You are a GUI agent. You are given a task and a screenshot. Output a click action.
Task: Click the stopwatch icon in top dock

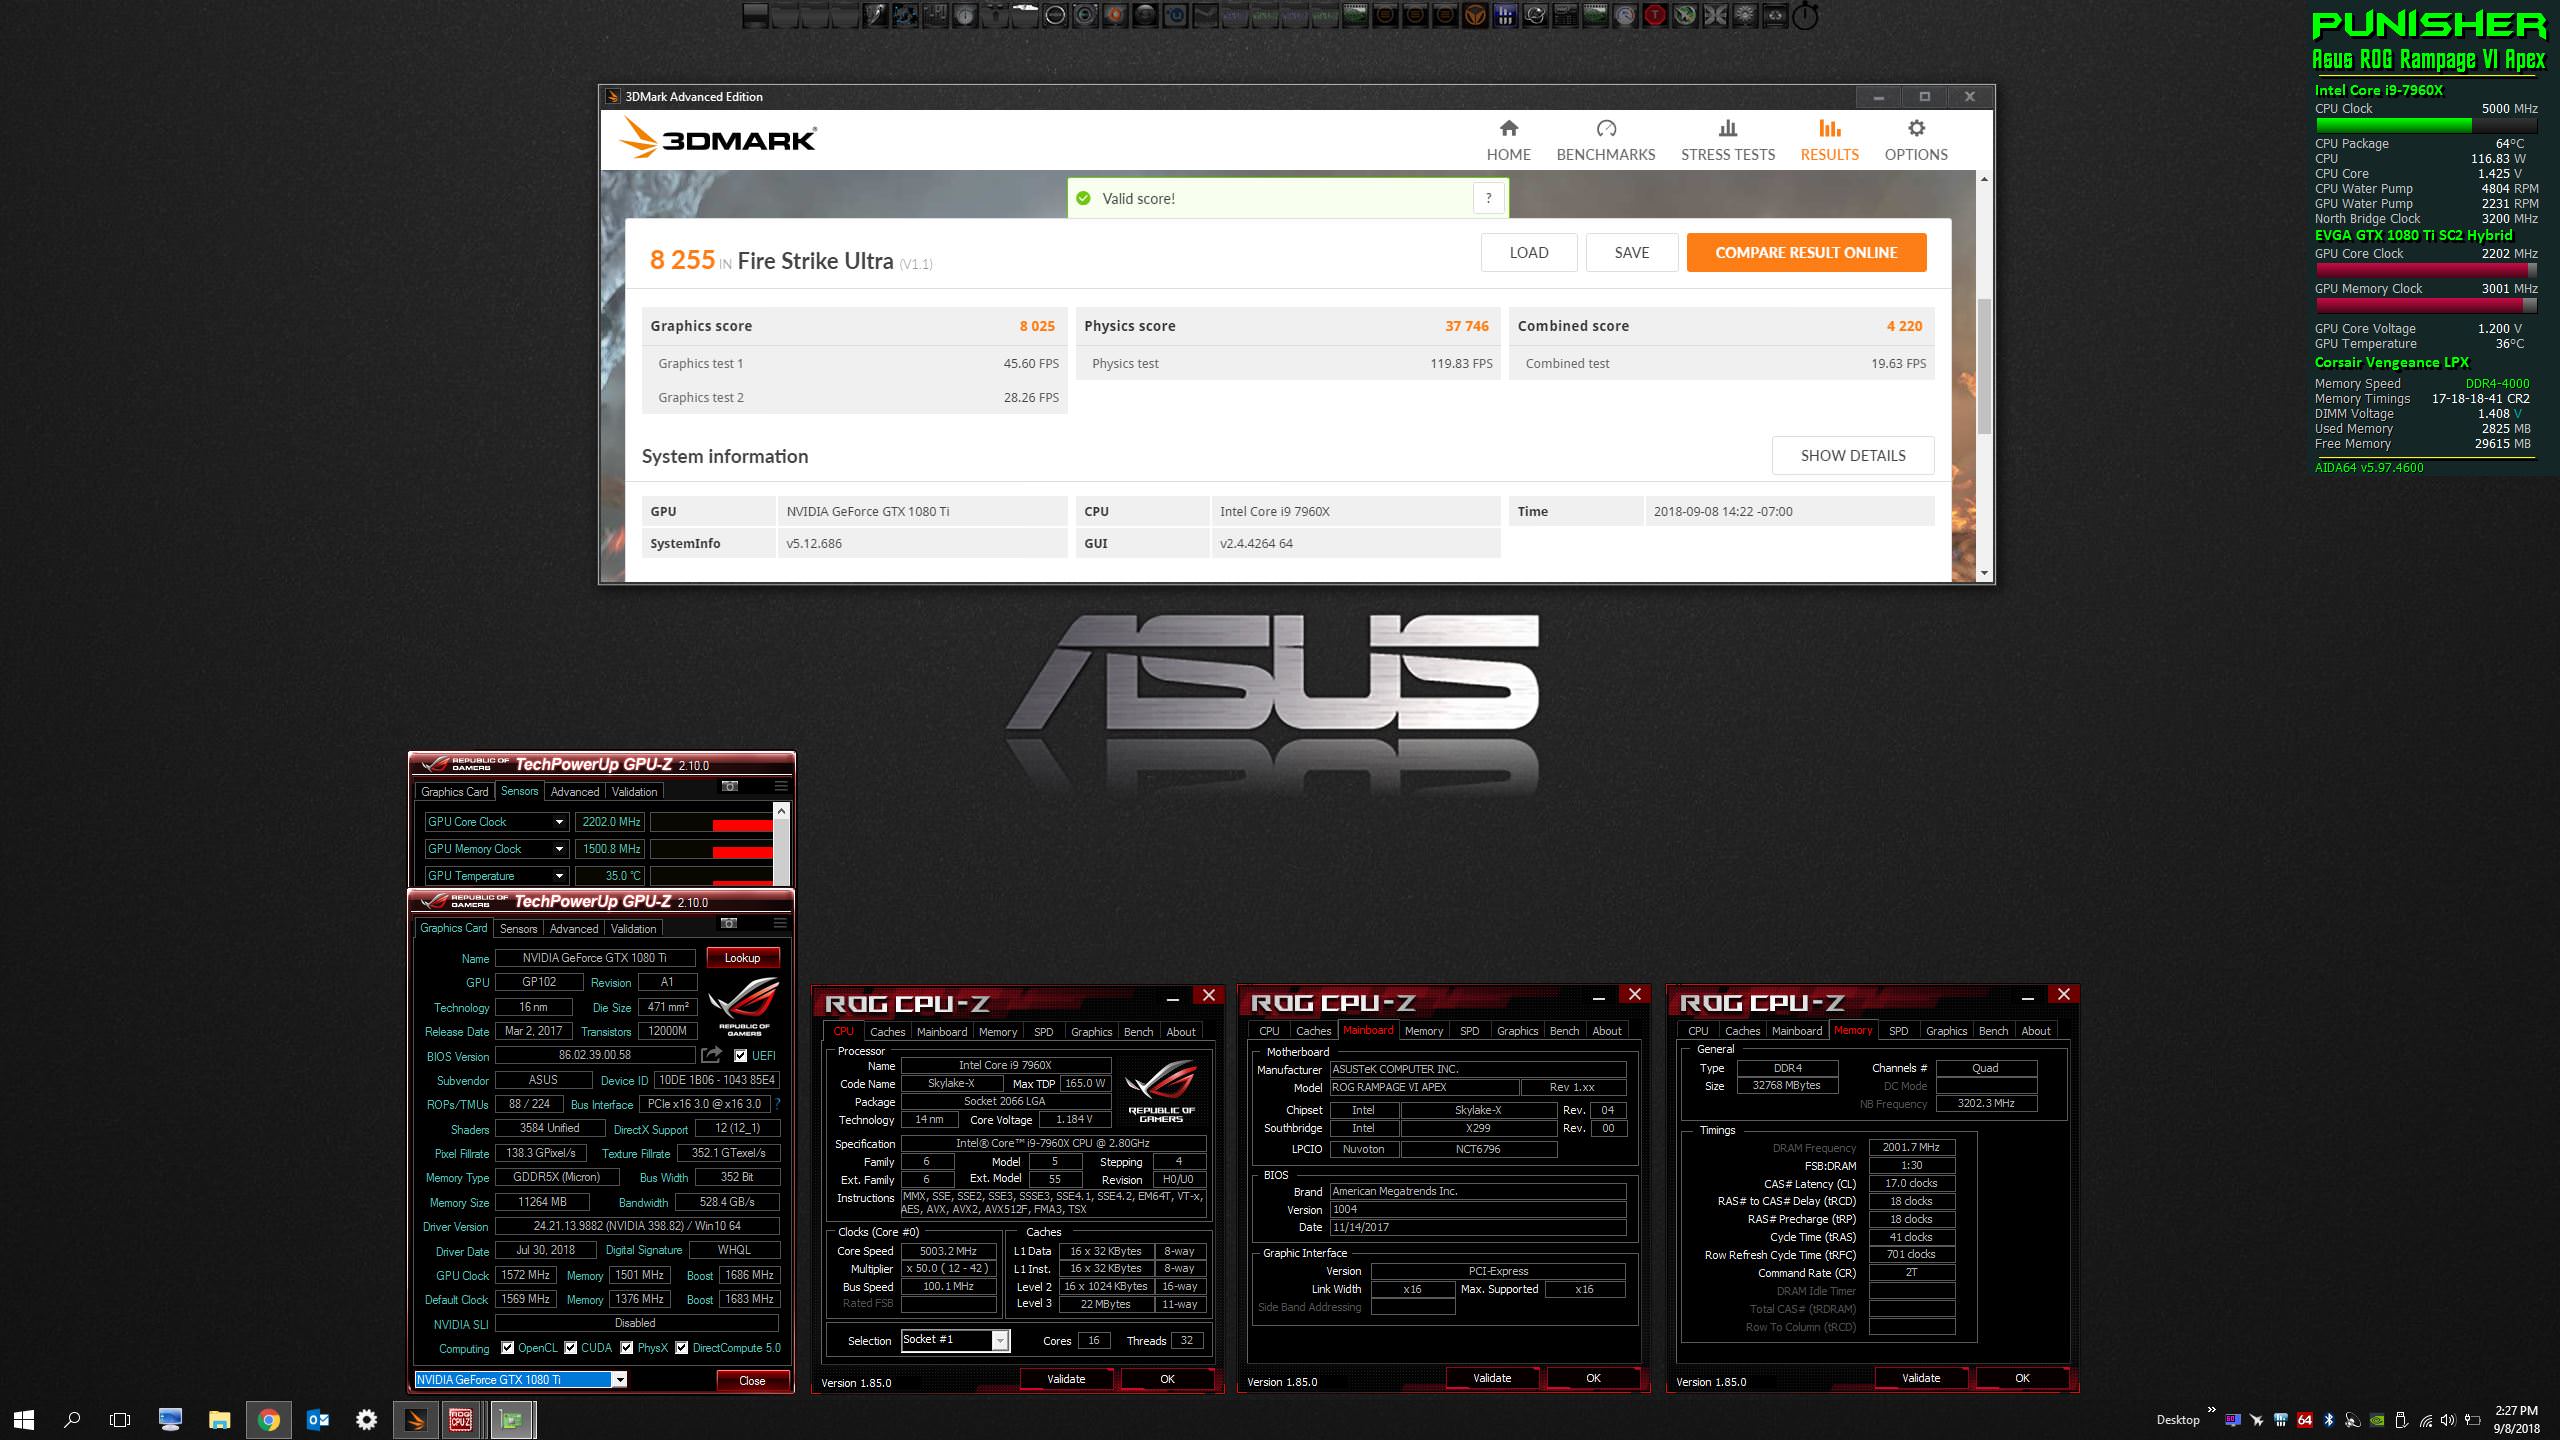pyautogui.click(x=1805, y=15)
